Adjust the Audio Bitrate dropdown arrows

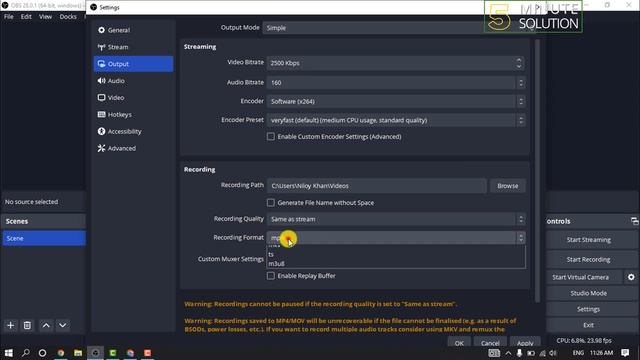(521, 83)
